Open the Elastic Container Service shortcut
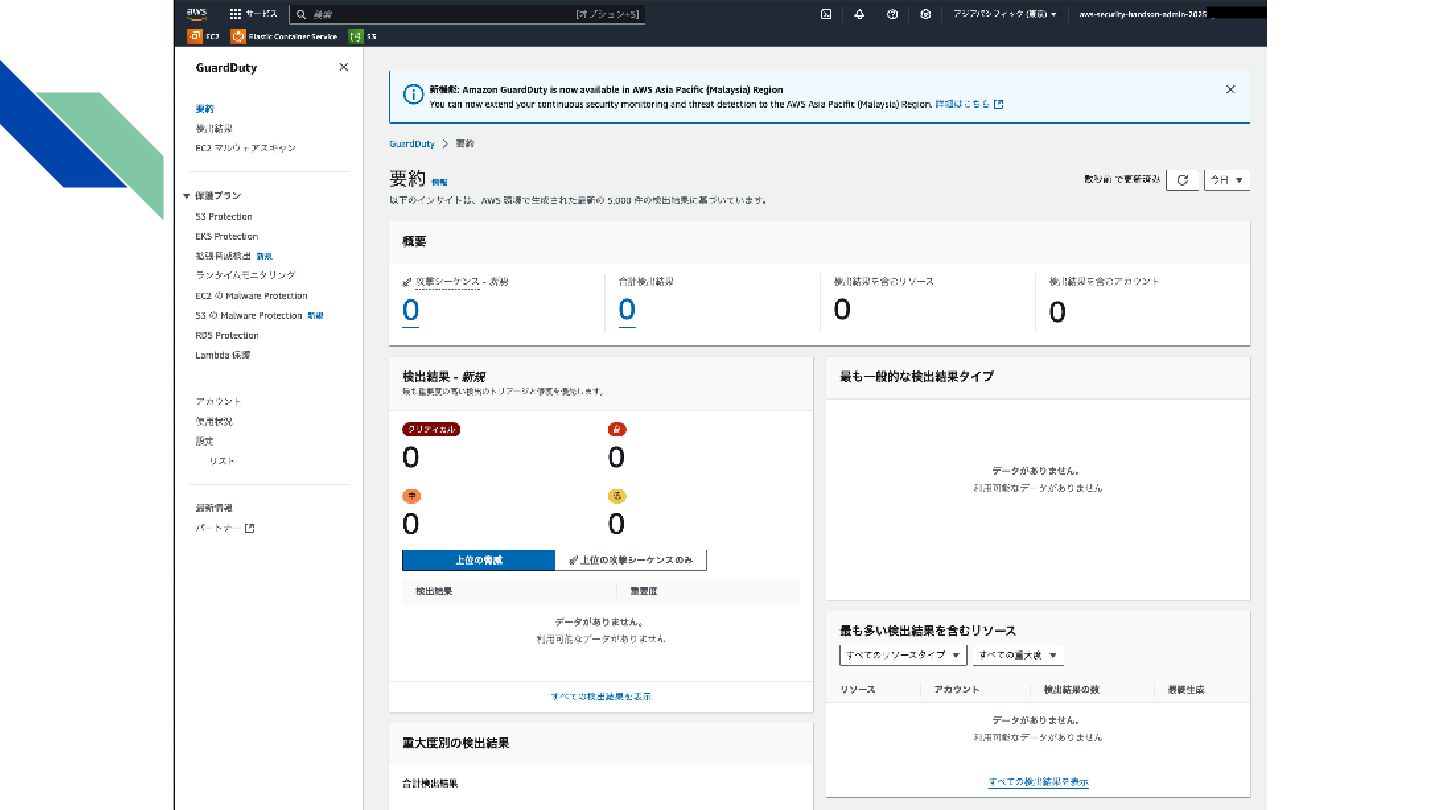This screenshot has height=810, width=1440. pos(284,36)
